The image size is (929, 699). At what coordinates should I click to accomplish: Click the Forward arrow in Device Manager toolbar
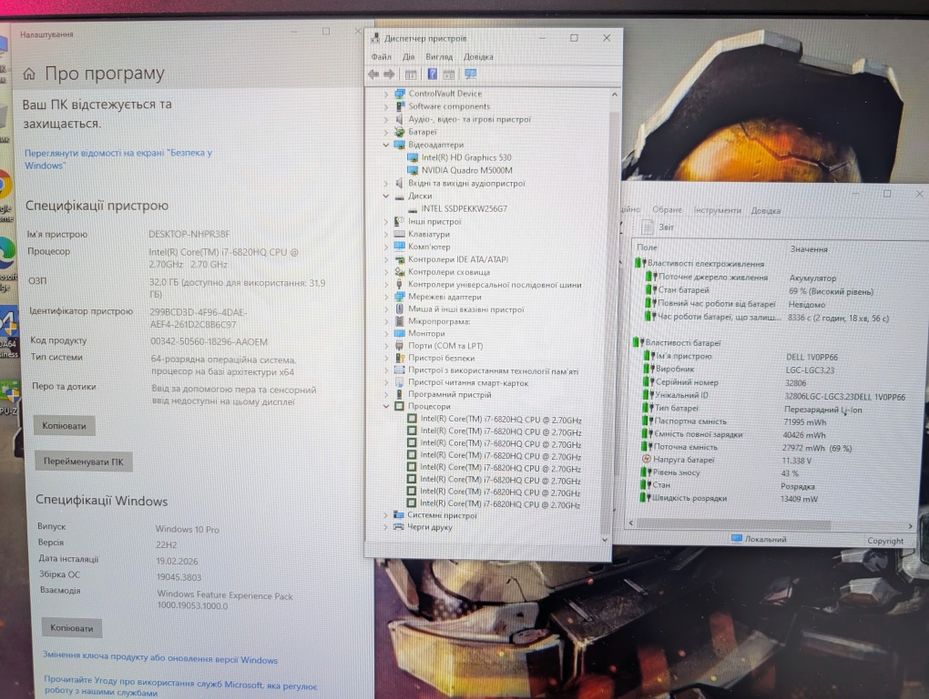(x=389, y=74)
